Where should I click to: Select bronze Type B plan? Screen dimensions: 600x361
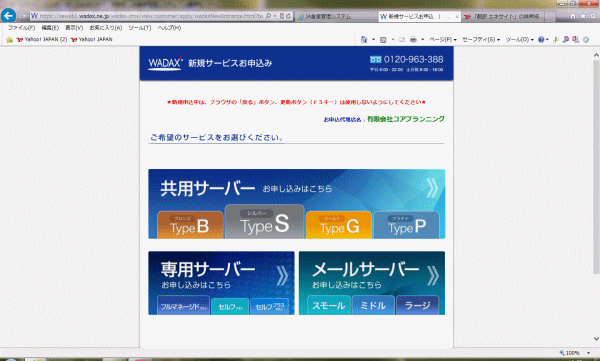190,225
